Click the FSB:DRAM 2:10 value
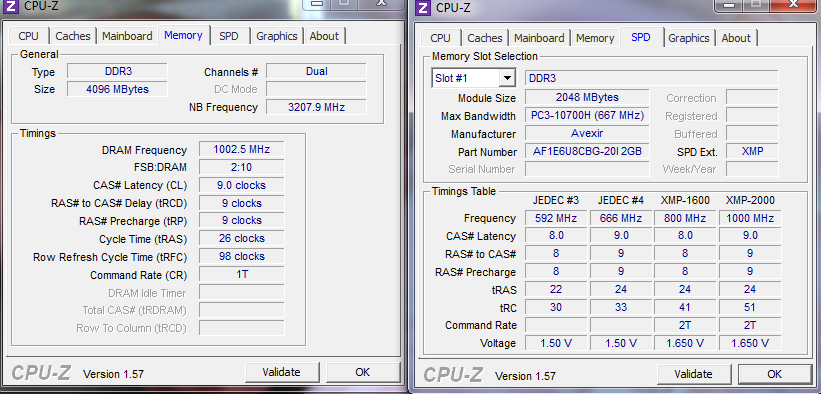821x394 pixels. (x=241, y=167)
